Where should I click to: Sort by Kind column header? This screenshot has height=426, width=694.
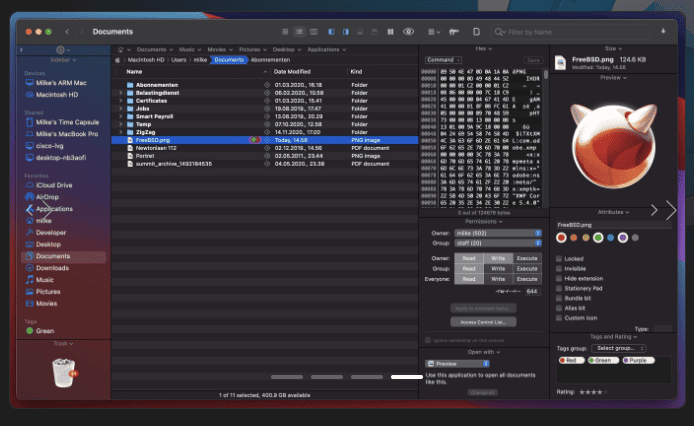(356, 72)
